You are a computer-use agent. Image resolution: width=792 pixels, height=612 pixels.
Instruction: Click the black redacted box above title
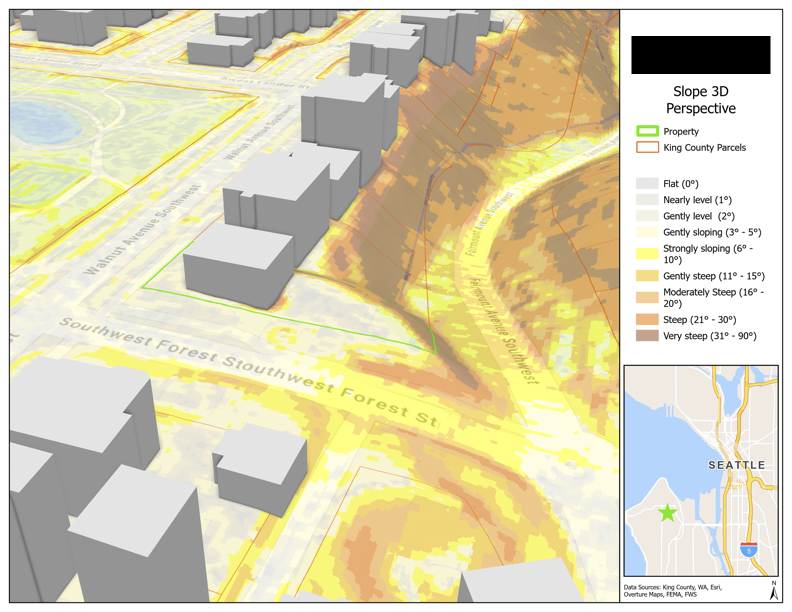point(700,55)
